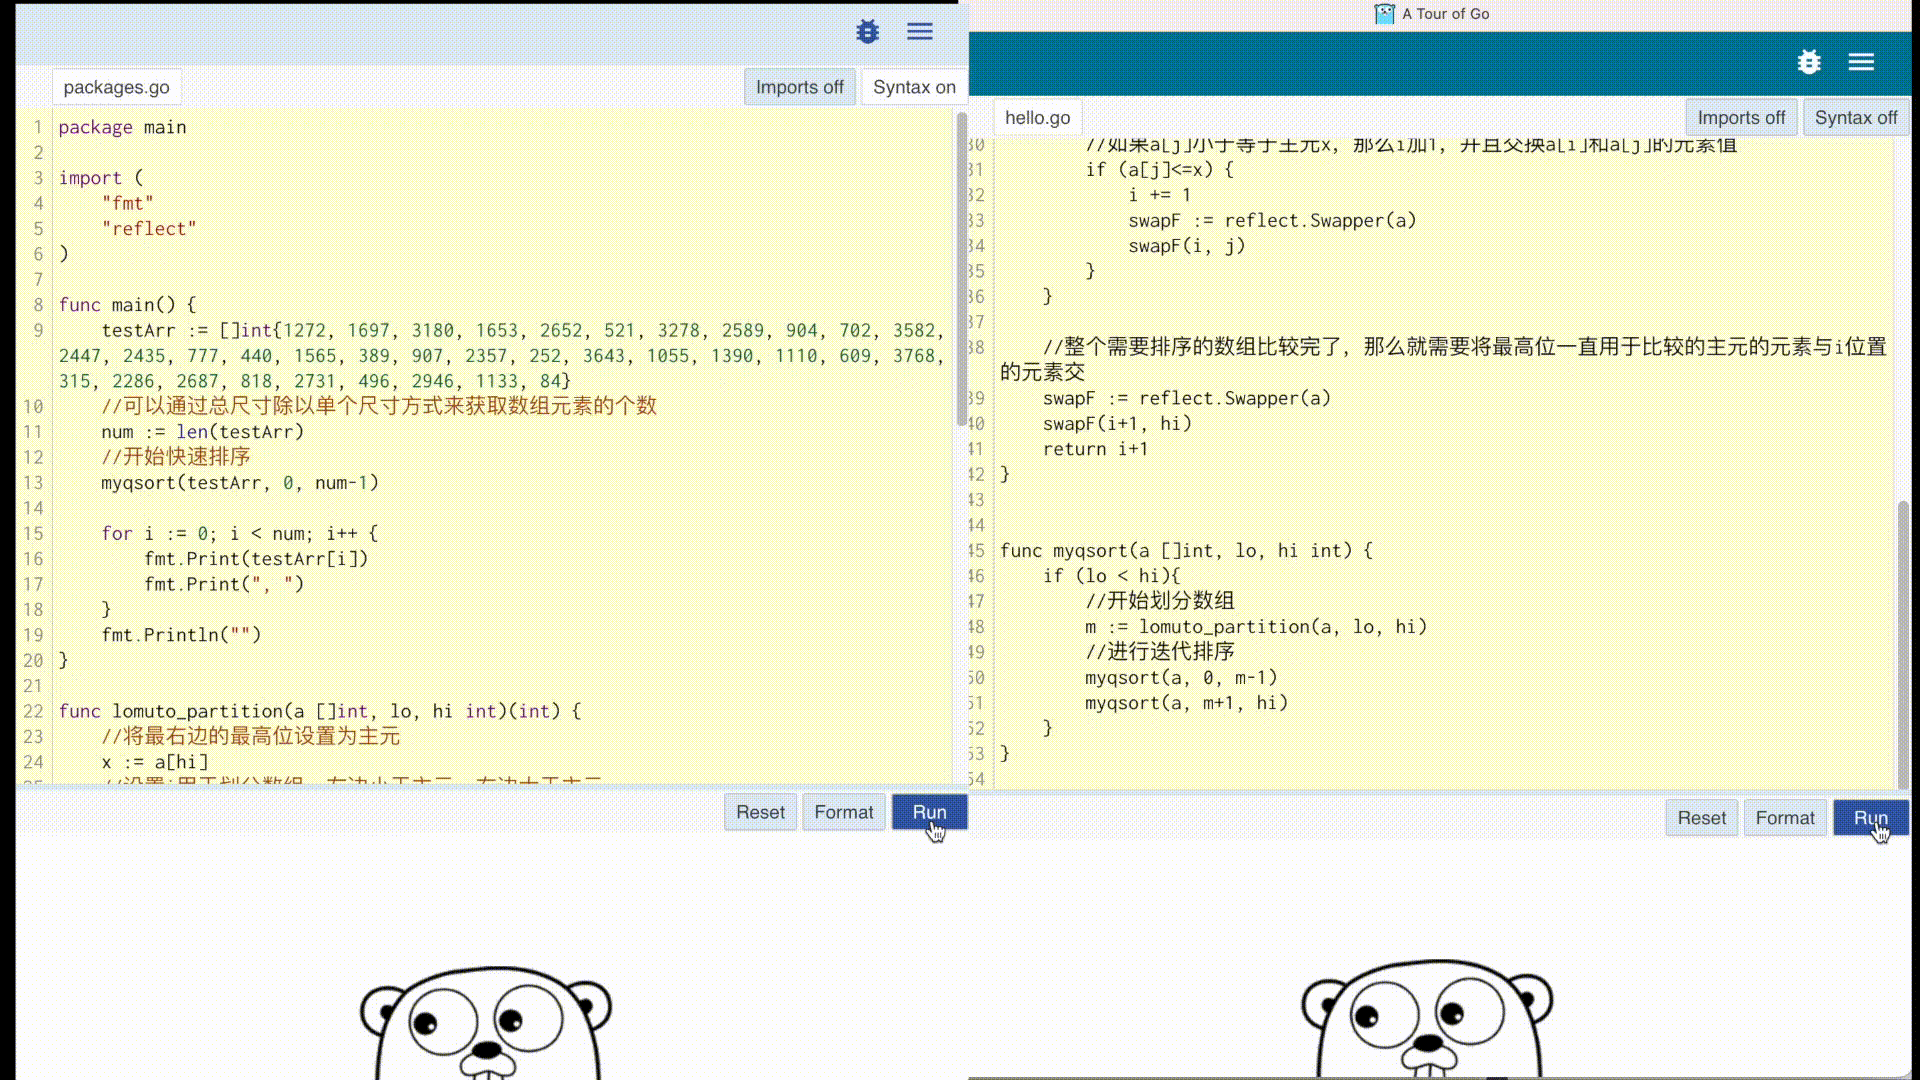Toggle Syntax off right panel

click(1855, 116)
